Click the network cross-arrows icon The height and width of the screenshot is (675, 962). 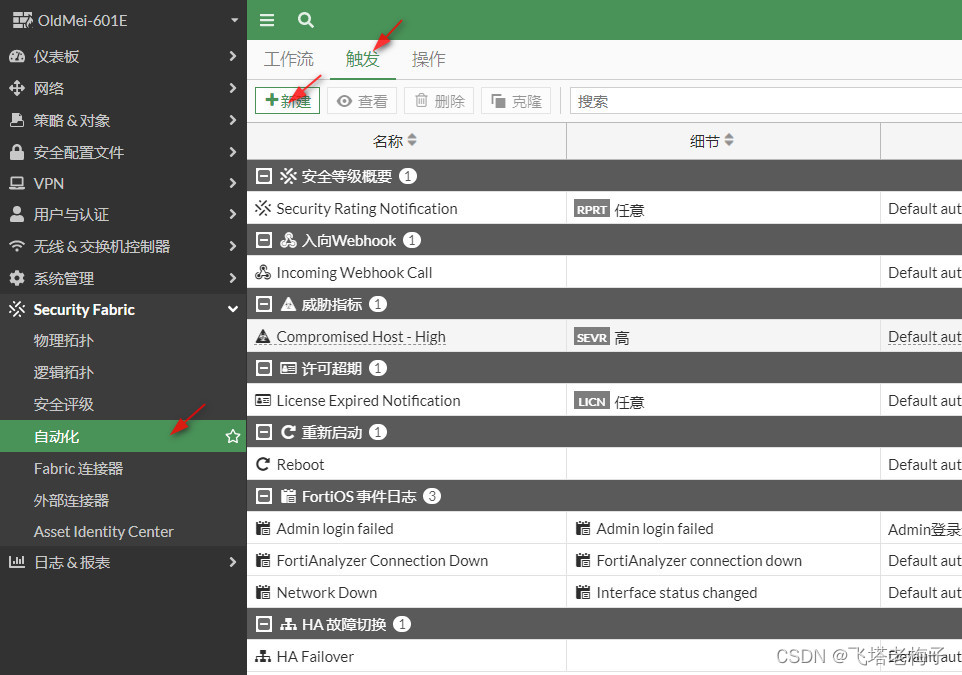pyautogui.click(x=17, y=88)
